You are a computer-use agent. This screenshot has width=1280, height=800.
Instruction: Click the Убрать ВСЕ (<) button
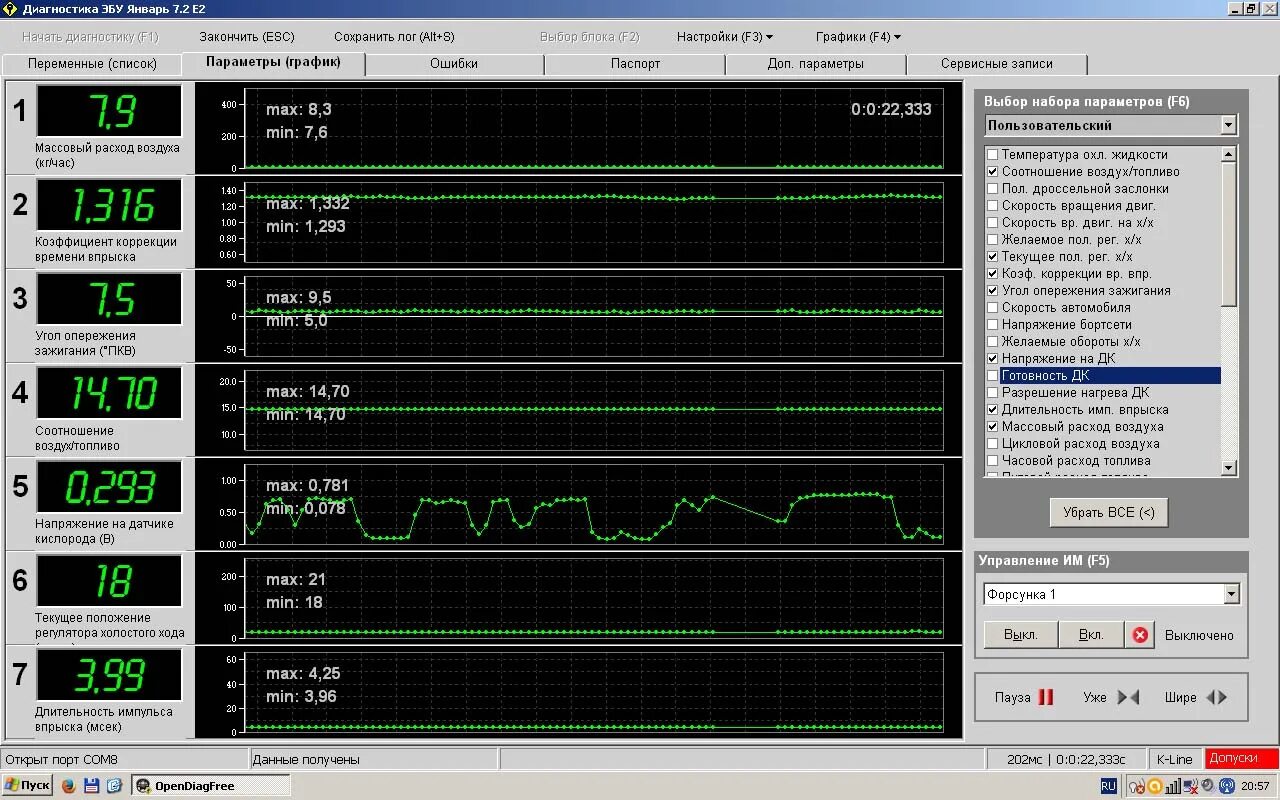1108,513
